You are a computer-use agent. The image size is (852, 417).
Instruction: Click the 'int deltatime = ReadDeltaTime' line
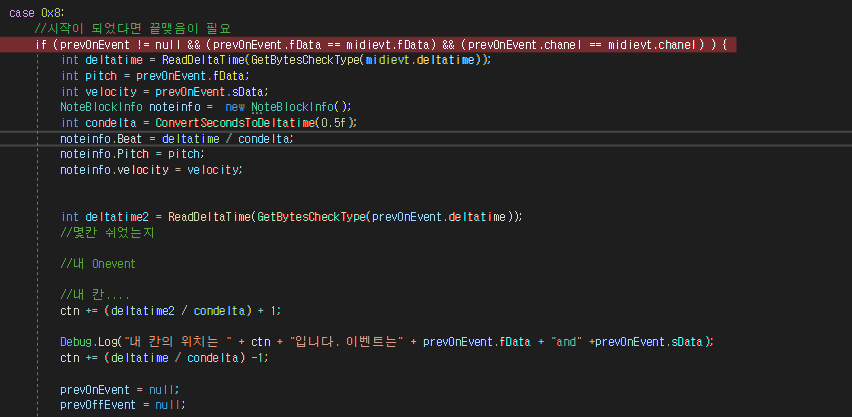275,60
